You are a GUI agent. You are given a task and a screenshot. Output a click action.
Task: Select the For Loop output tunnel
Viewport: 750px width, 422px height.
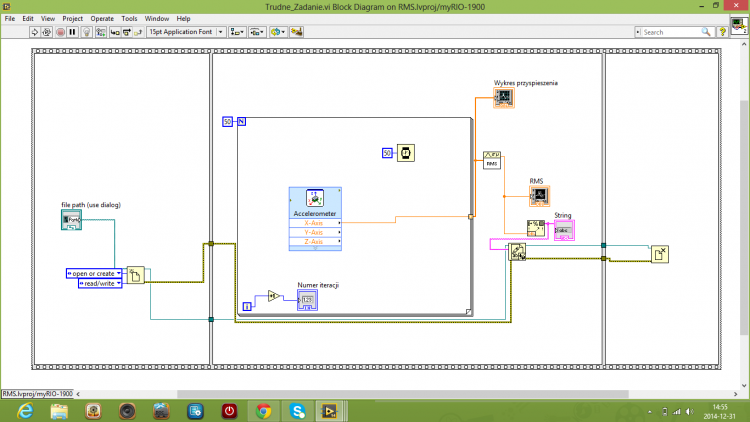(x=471, y=217)
